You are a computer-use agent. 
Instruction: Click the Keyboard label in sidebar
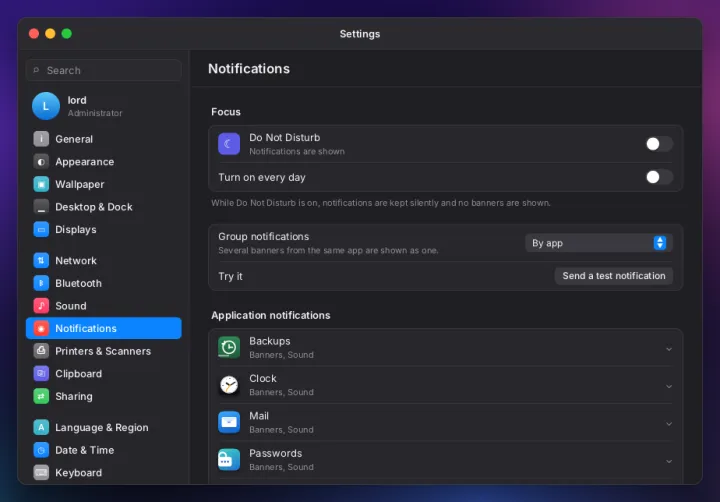click(79, 473)
